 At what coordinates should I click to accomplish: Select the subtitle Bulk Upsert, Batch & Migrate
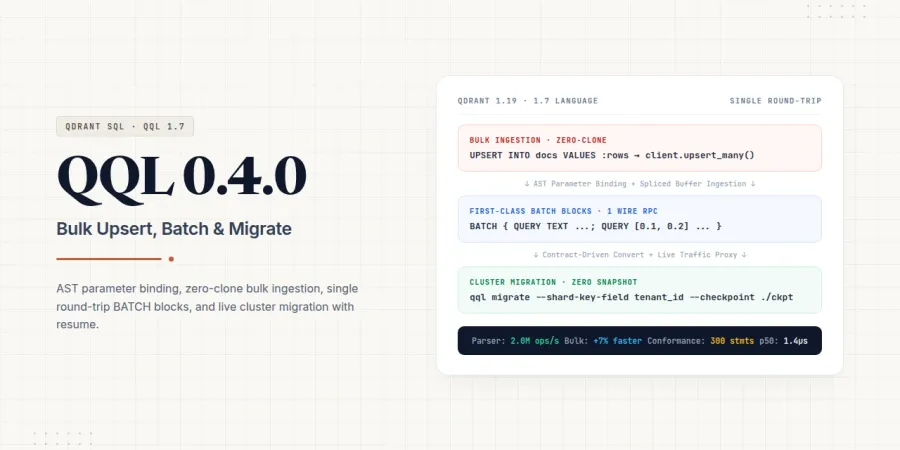coord(174,229)
